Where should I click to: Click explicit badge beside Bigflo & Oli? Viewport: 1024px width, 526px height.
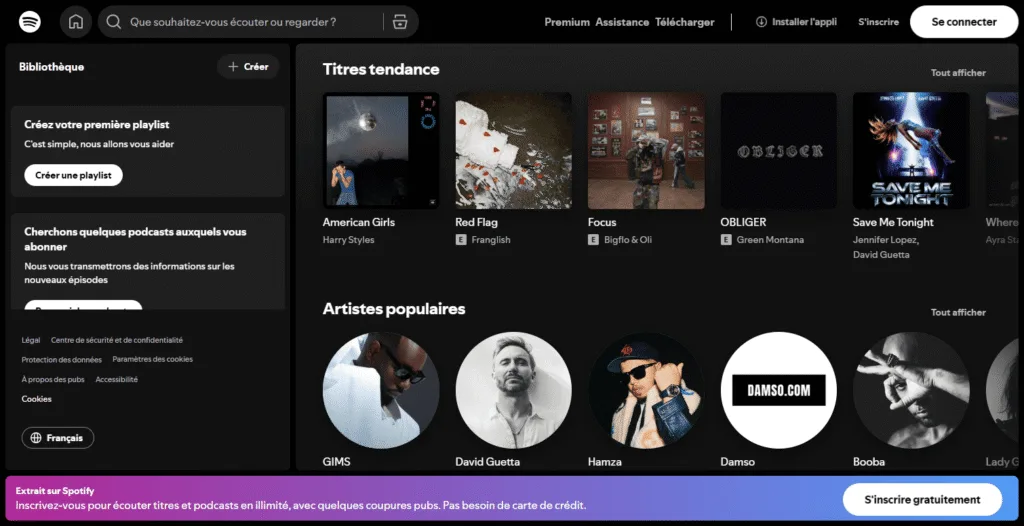(593, 240)
